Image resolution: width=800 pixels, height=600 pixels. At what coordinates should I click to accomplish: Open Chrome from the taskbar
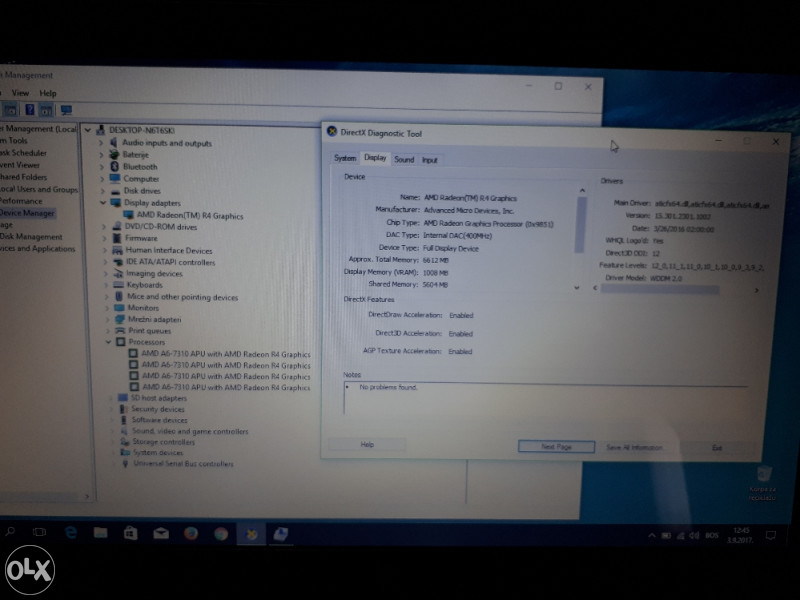tap(221, 534)
